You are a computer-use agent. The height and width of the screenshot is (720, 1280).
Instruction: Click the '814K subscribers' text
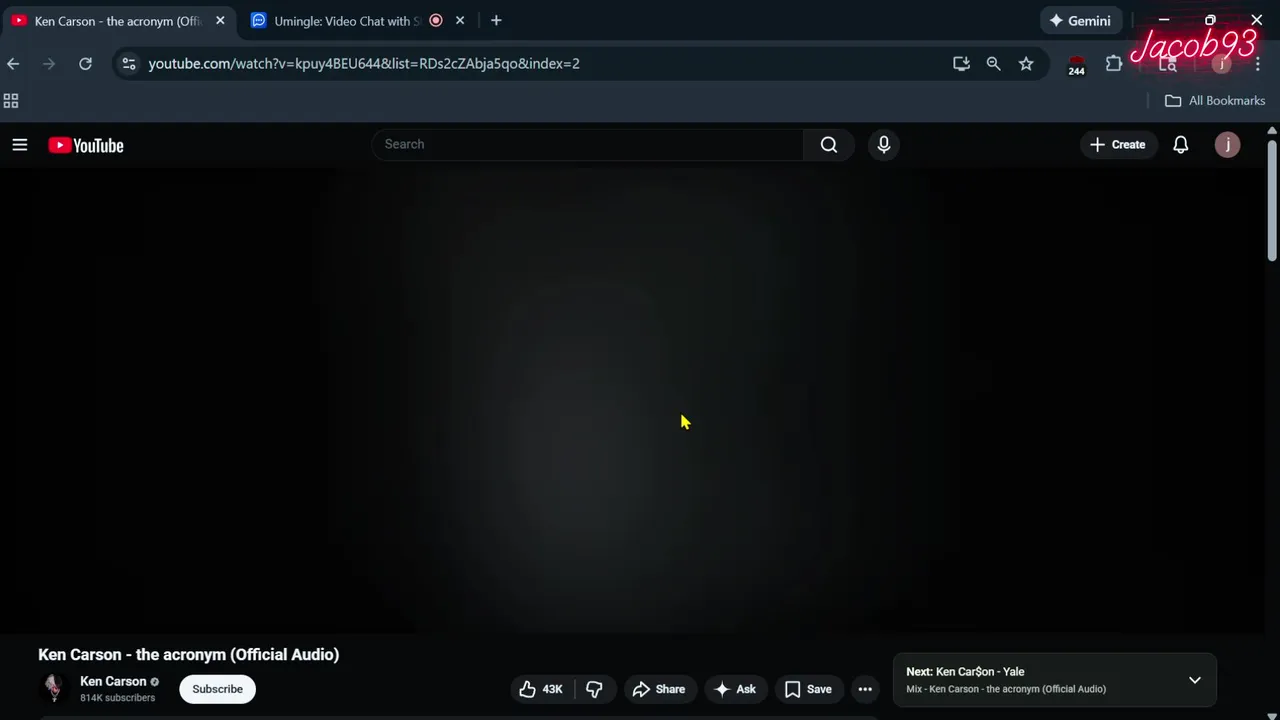pos(117,698)
